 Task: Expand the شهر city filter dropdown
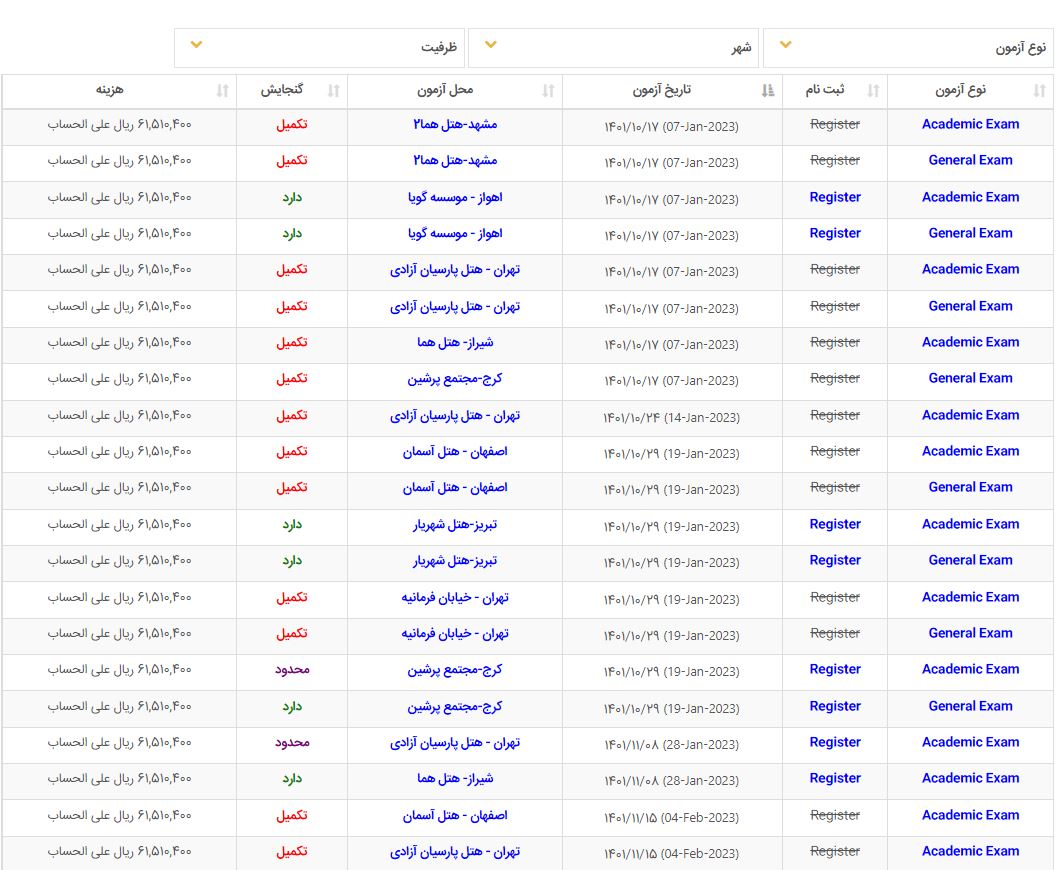tap(613, 47)
